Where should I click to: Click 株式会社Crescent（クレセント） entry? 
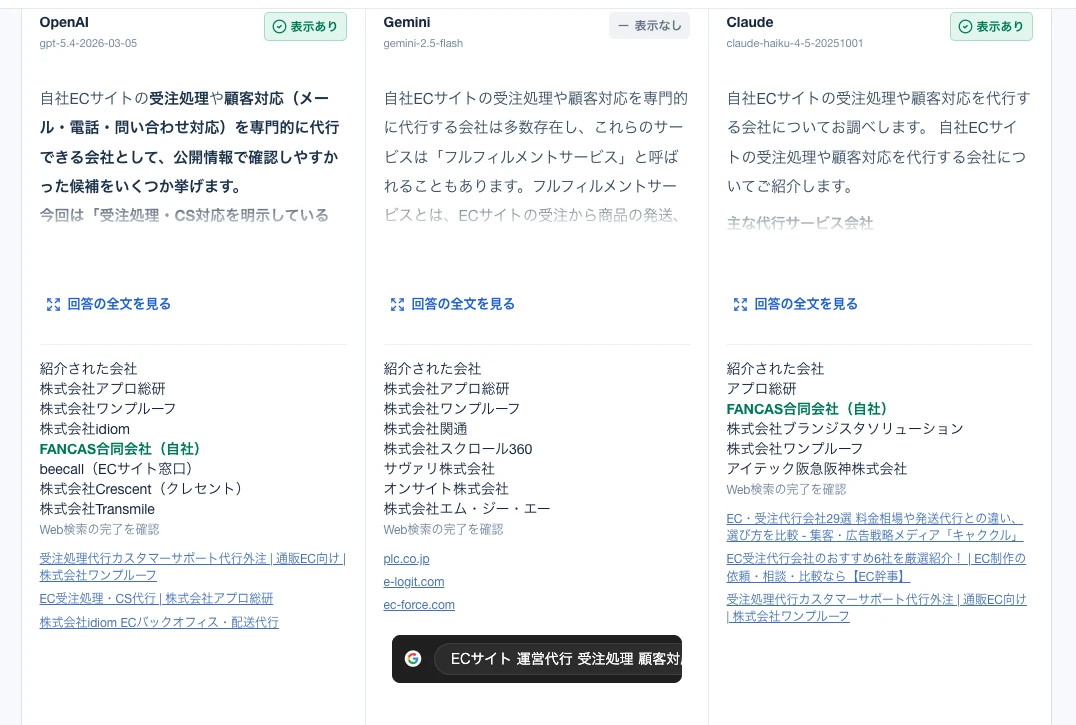point(141,489)
